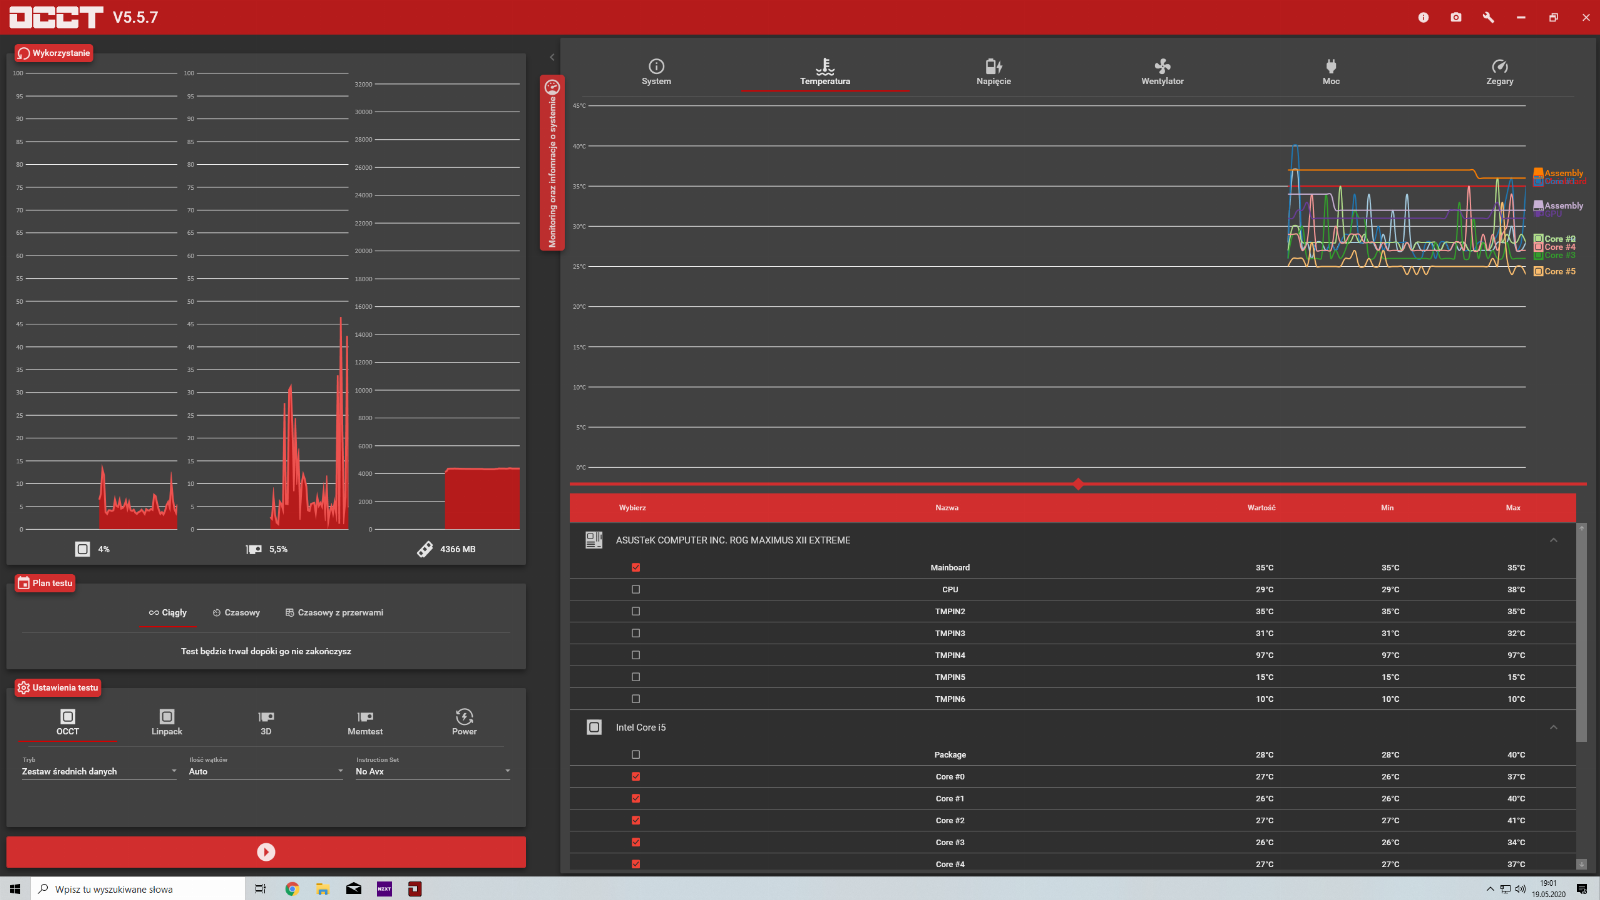
Task: Open the Tryb dropdown Zestaw średnich danych
Action: point(99,771)
